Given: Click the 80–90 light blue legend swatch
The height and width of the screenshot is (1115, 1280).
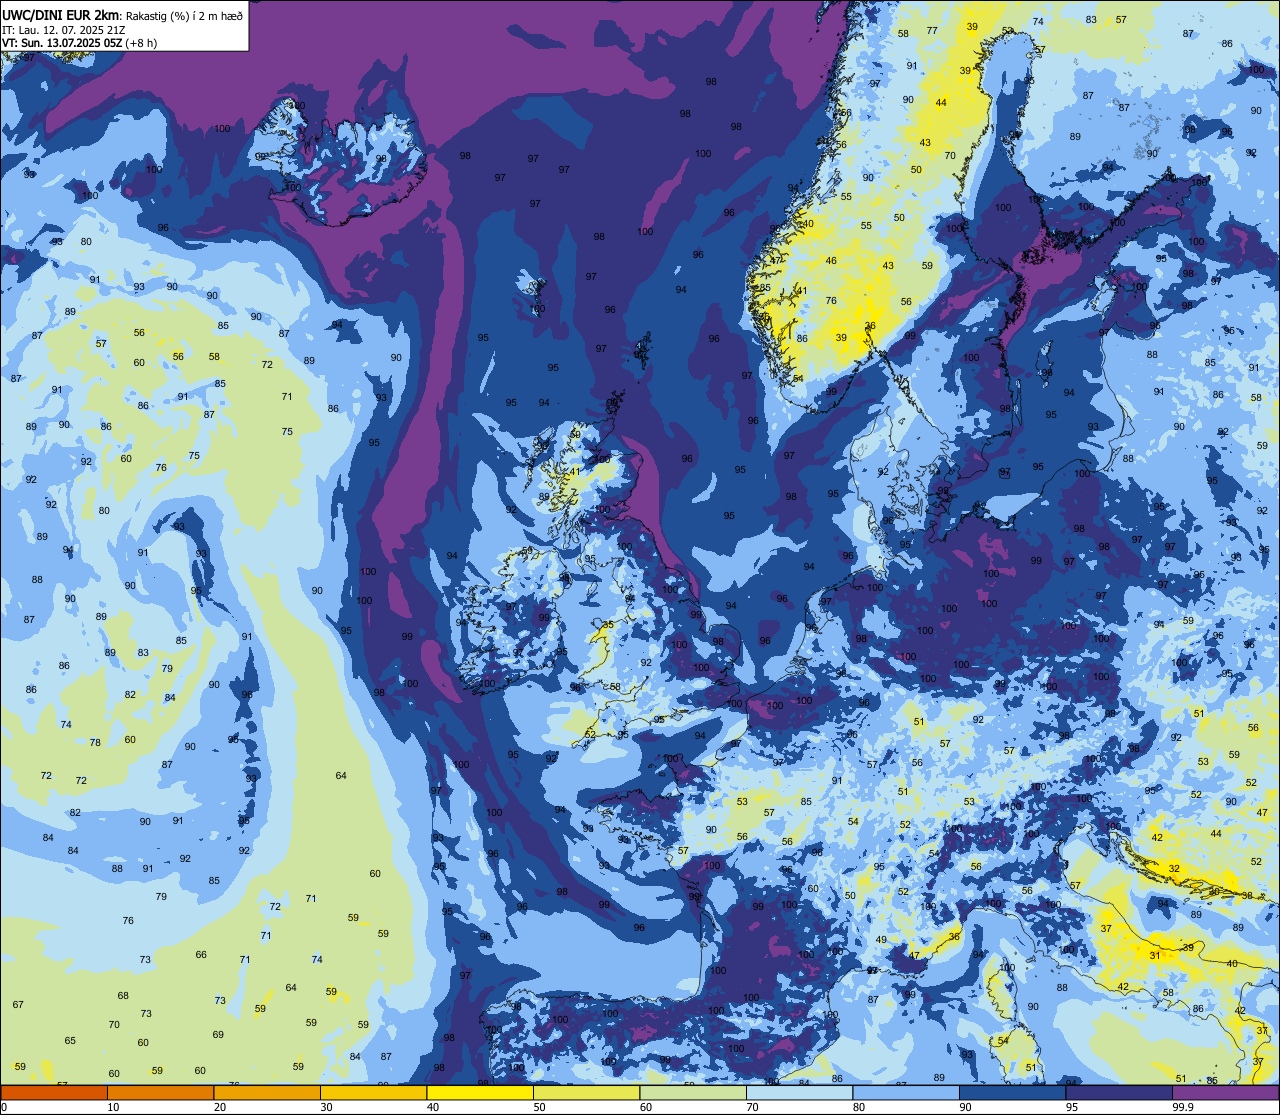Looking at the screenshot, I should point(906,1092).
